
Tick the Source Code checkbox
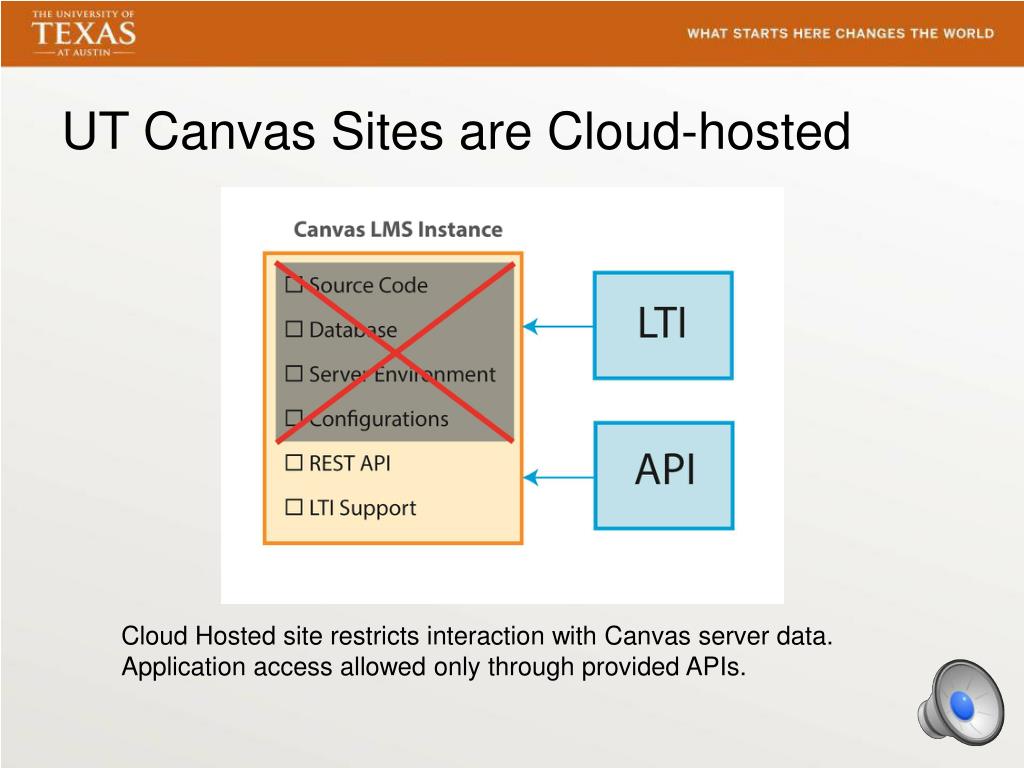pos(294,284)
